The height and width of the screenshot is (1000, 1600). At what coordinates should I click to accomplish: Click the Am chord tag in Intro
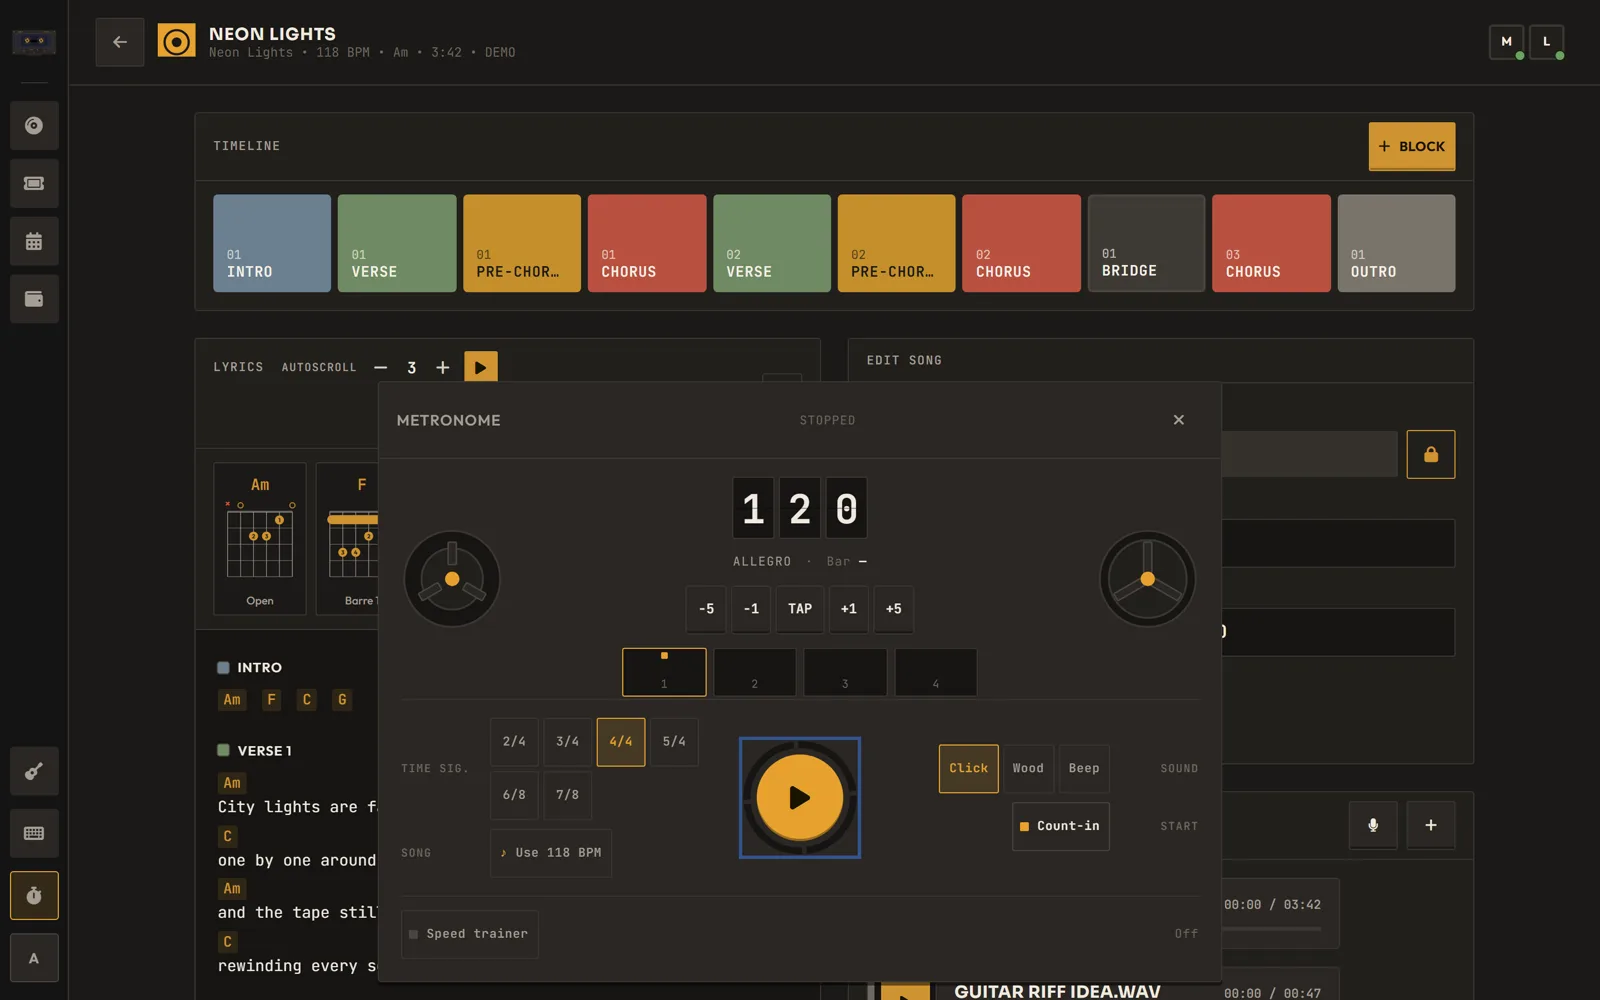(x=232, y=700)
